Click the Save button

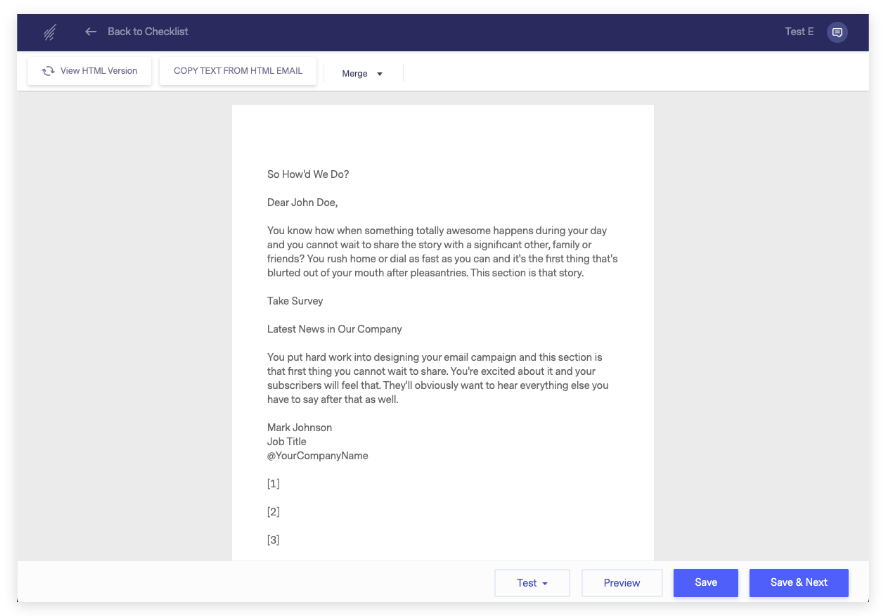705,582
